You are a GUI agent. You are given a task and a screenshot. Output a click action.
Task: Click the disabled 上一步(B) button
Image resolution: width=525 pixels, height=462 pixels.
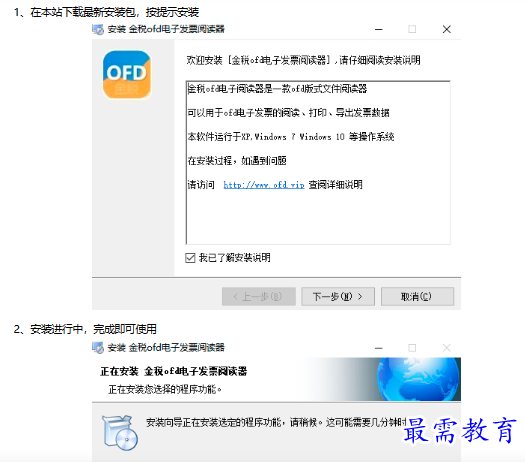(259, 296)
